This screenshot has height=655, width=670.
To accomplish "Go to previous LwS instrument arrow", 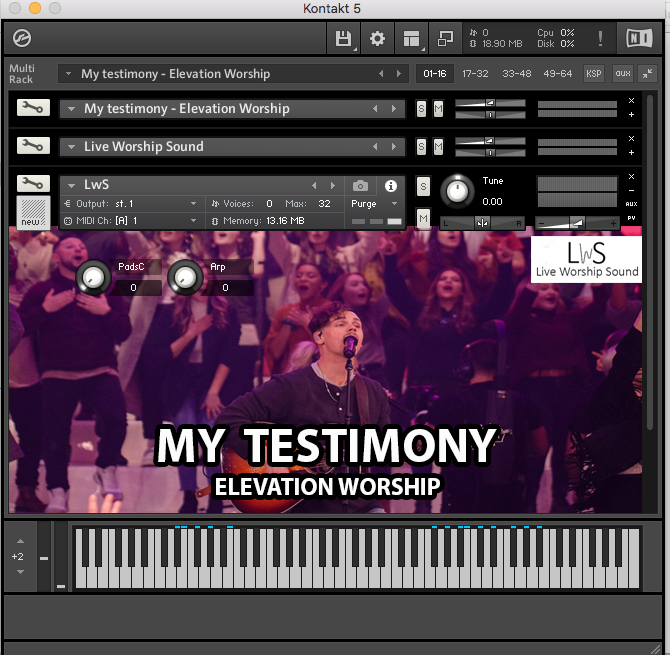I will coord(314,185).
